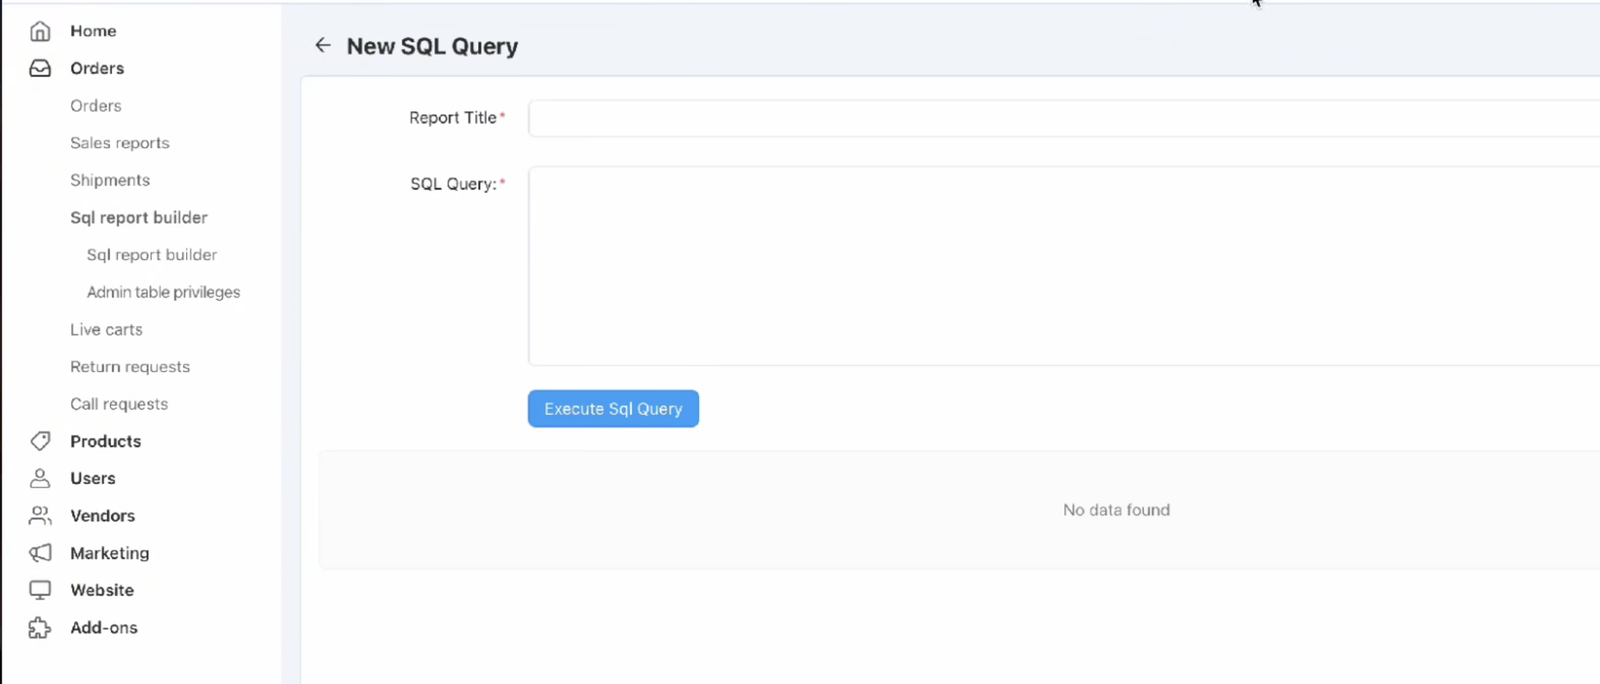Click the Add-ons puzzle icon
The width and height of the screenshot is (1600, 684).
40,628
